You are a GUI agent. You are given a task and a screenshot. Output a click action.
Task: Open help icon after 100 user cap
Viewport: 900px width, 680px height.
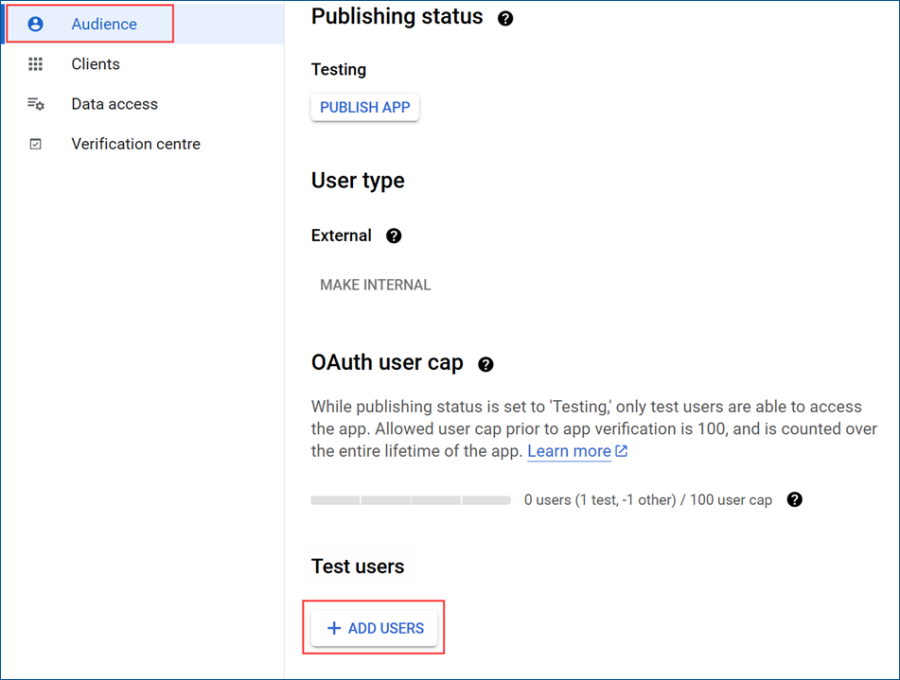pyautogui.click(x=794, y=500)
